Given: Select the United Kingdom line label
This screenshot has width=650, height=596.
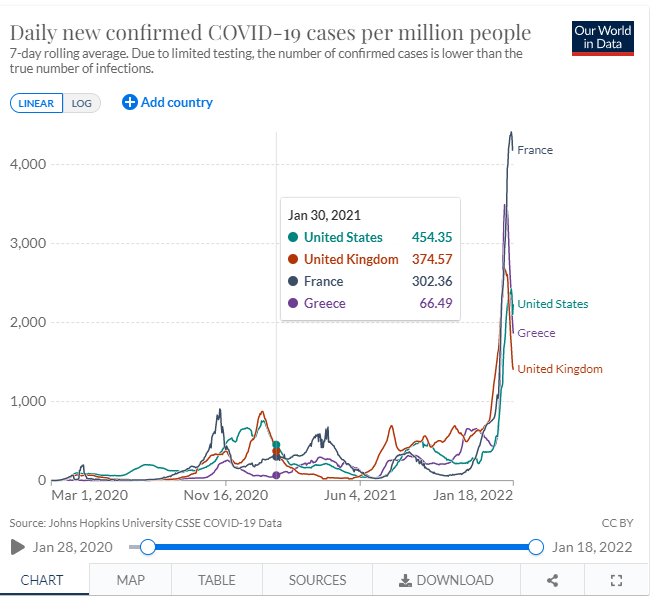Looking at the screenshot, I should pyautogui.click(x=560, y=369).
